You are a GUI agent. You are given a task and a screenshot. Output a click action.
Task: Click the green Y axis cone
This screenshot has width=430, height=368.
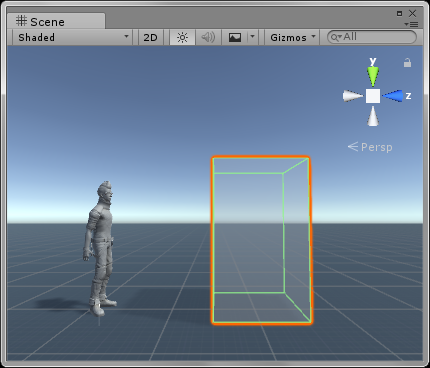pyautogui.click(x=373, y=76)
